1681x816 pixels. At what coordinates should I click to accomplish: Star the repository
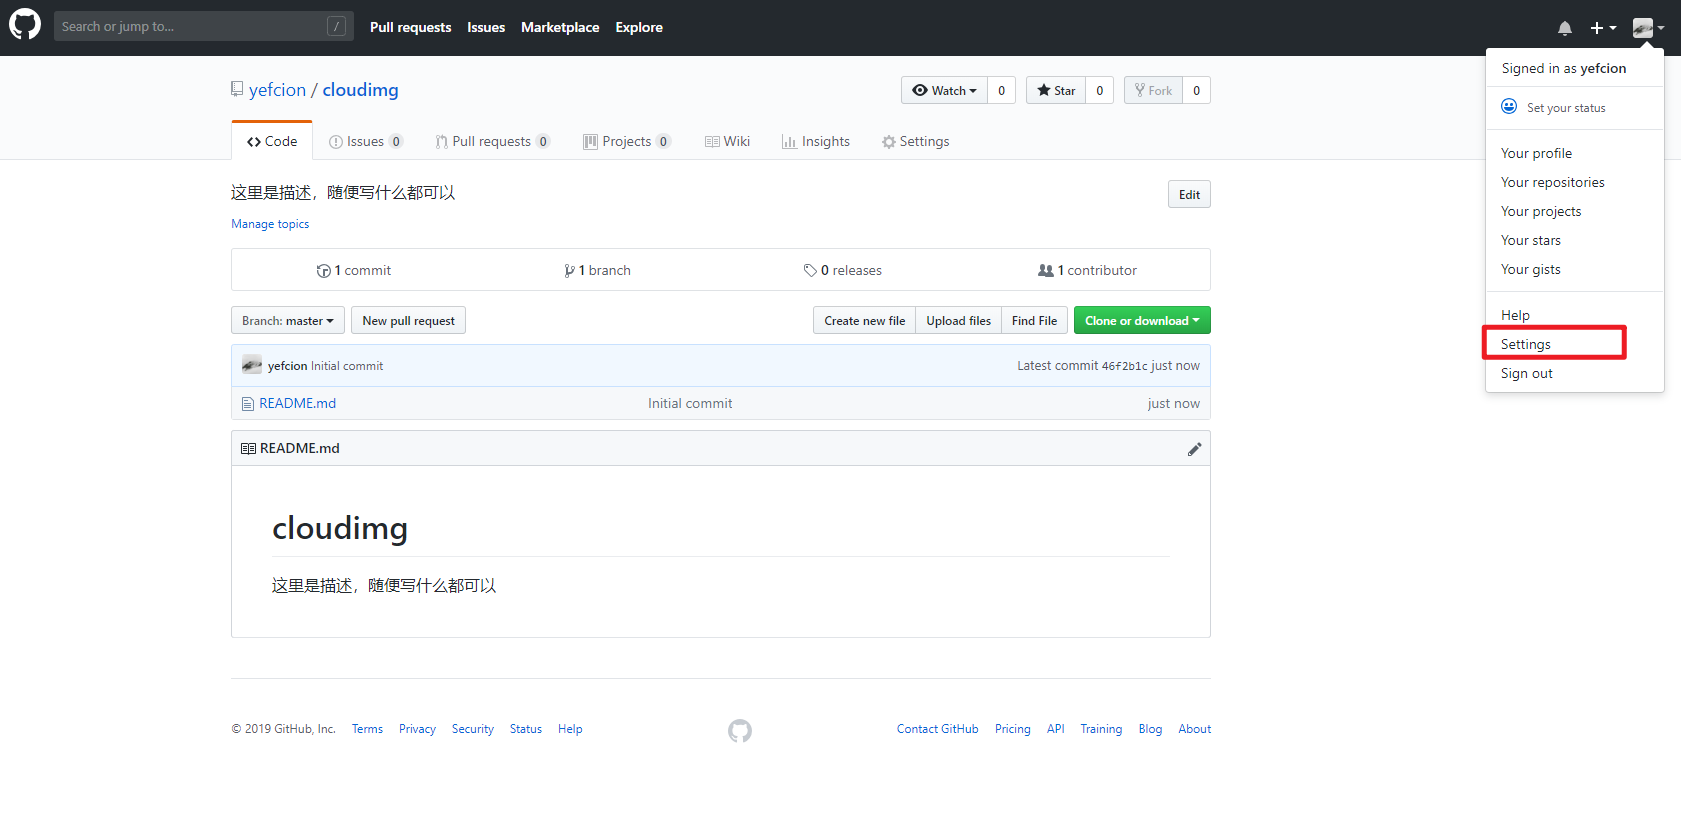coord(1056,90)
